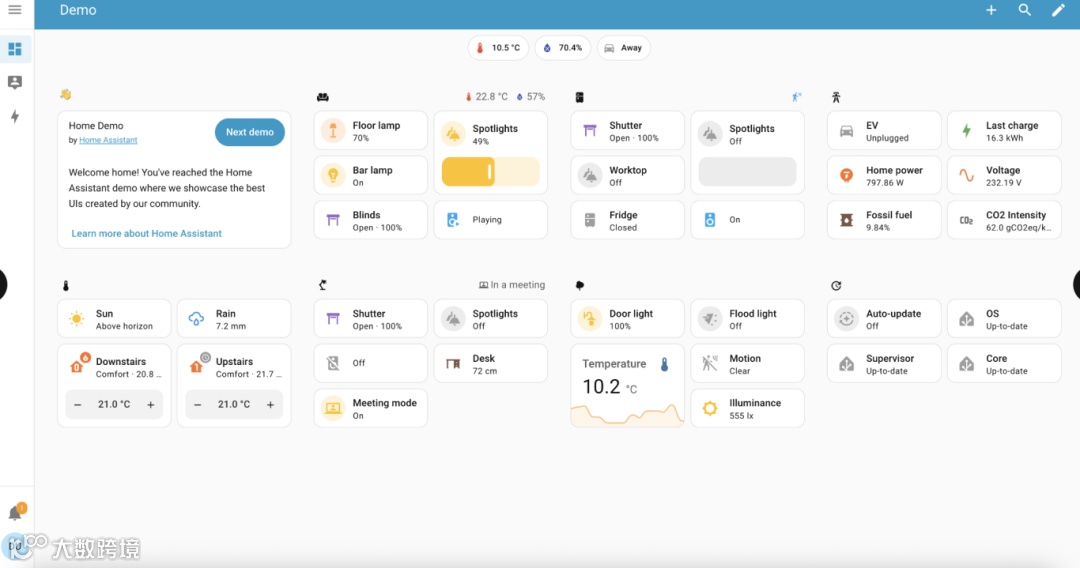Open the office Shutter icon
Image resolution: width=1080 pixels, height=568 pixels.
[x=333, y=319]
